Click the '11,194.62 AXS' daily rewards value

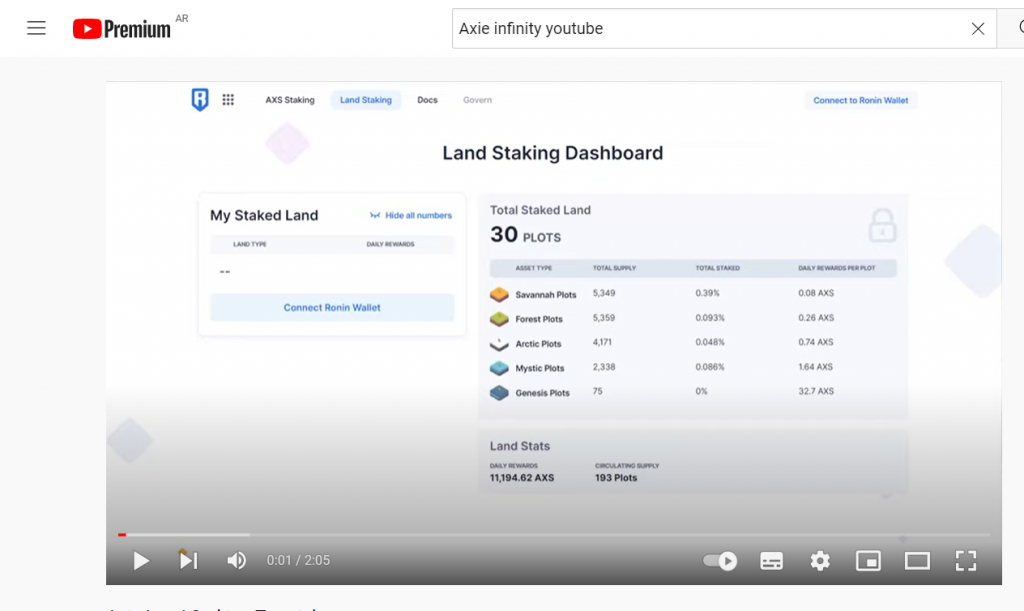pos(522,478)
